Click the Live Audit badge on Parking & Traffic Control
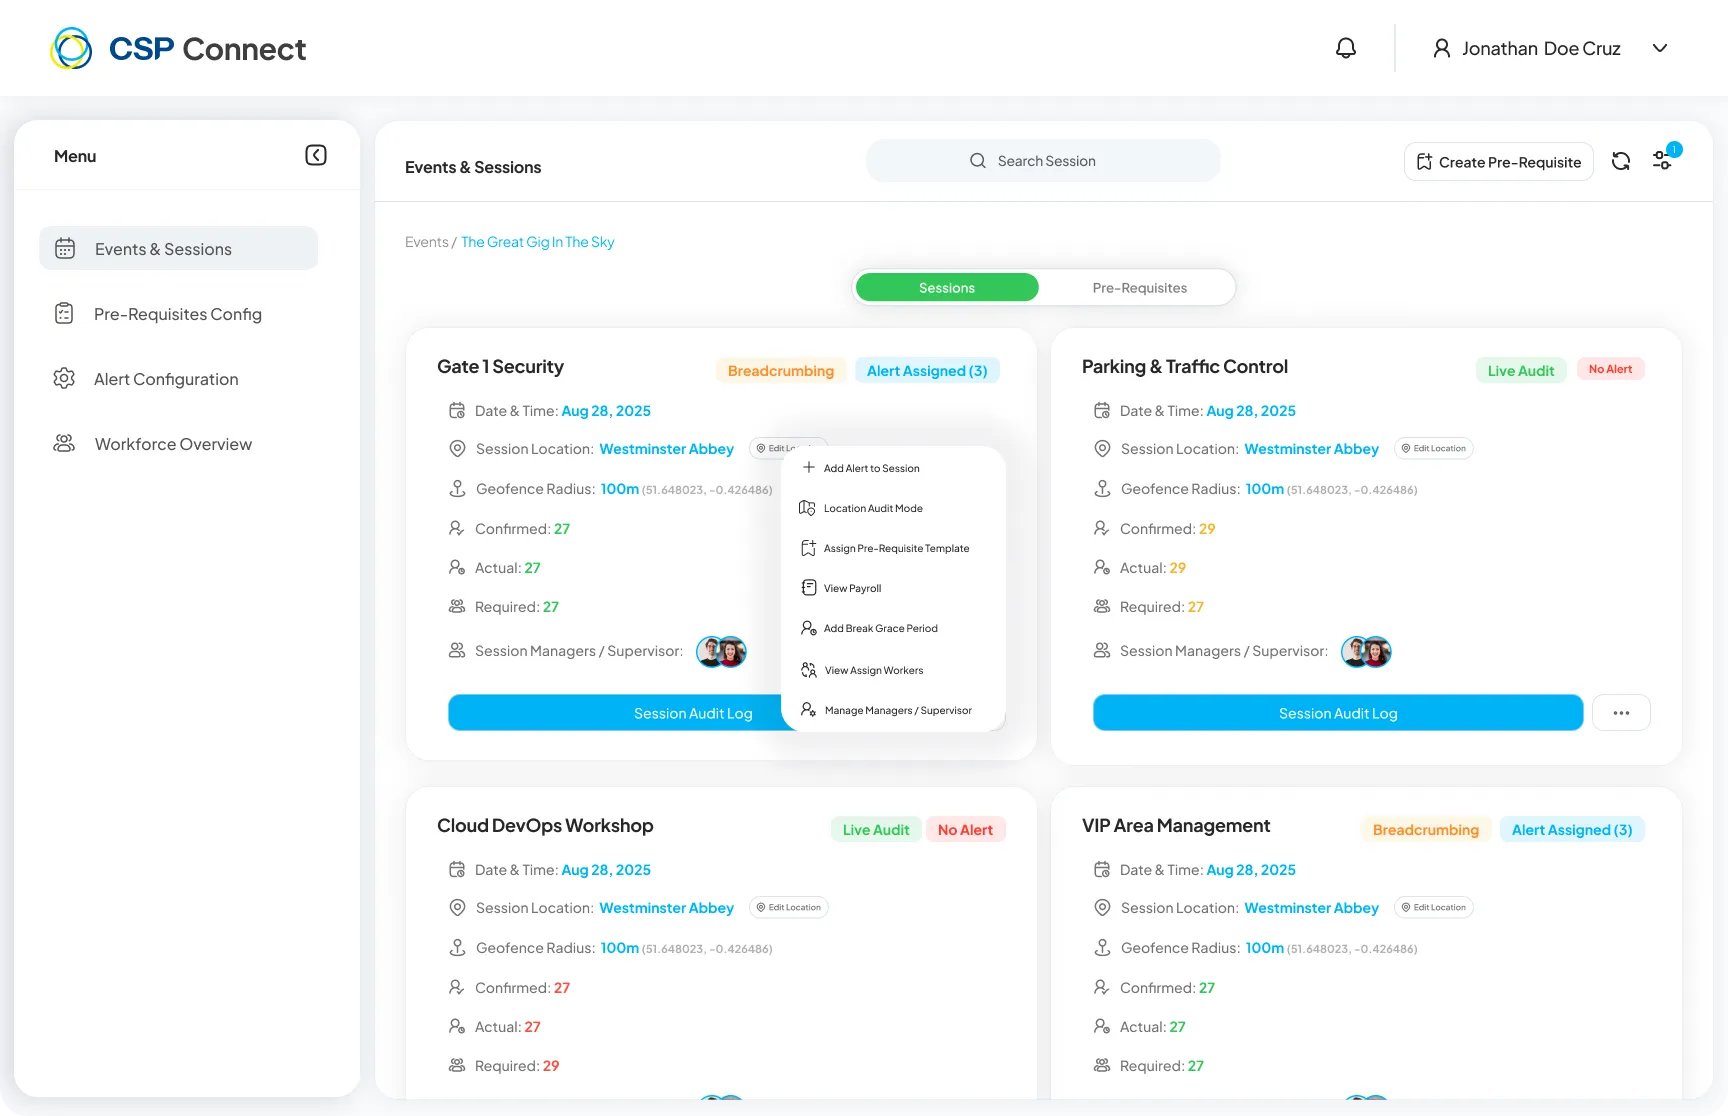The image size is (1728, 1116). coord(1521,371)
